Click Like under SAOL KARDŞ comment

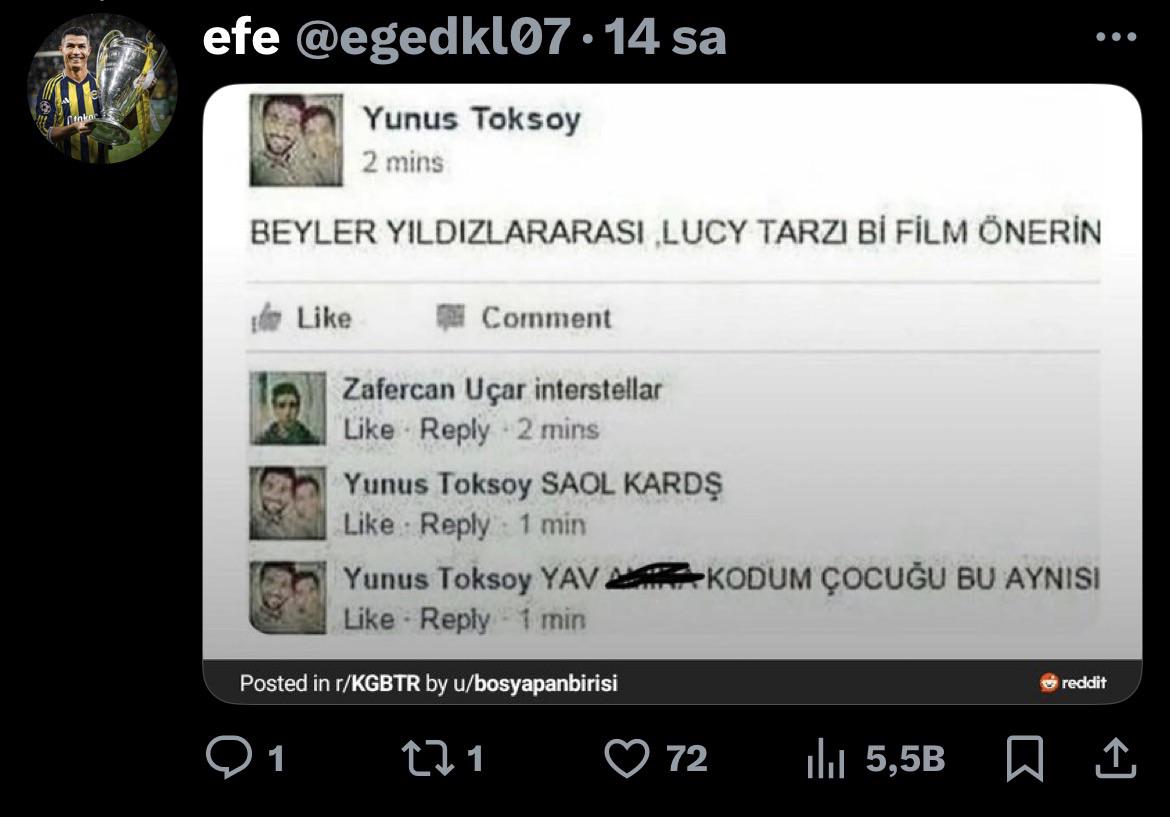[x=369, y=524]
